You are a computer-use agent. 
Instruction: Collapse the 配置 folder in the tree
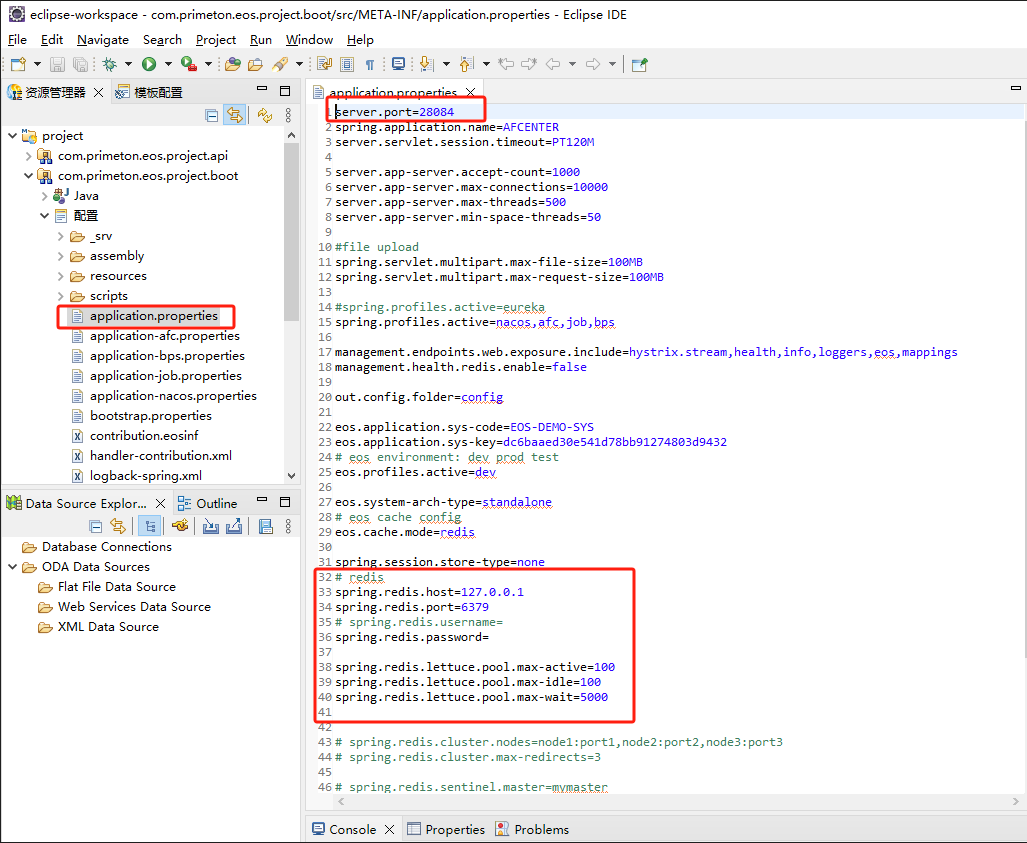[45, 216]
